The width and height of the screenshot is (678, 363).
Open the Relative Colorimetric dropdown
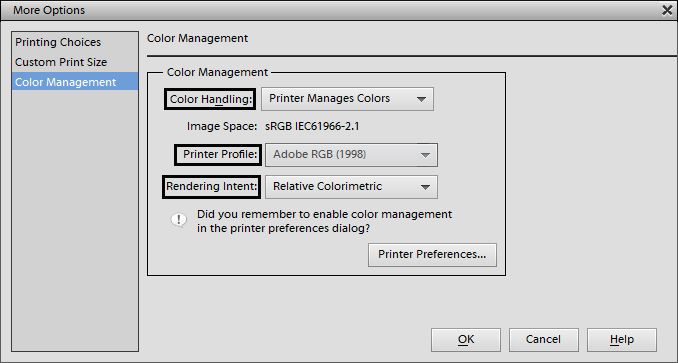[x=351, y=187]
